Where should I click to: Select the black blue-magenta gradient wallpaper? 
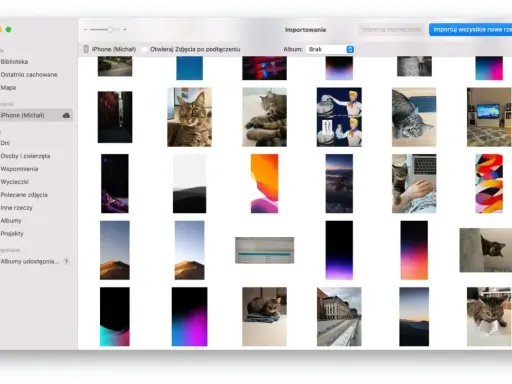(189, 317)
